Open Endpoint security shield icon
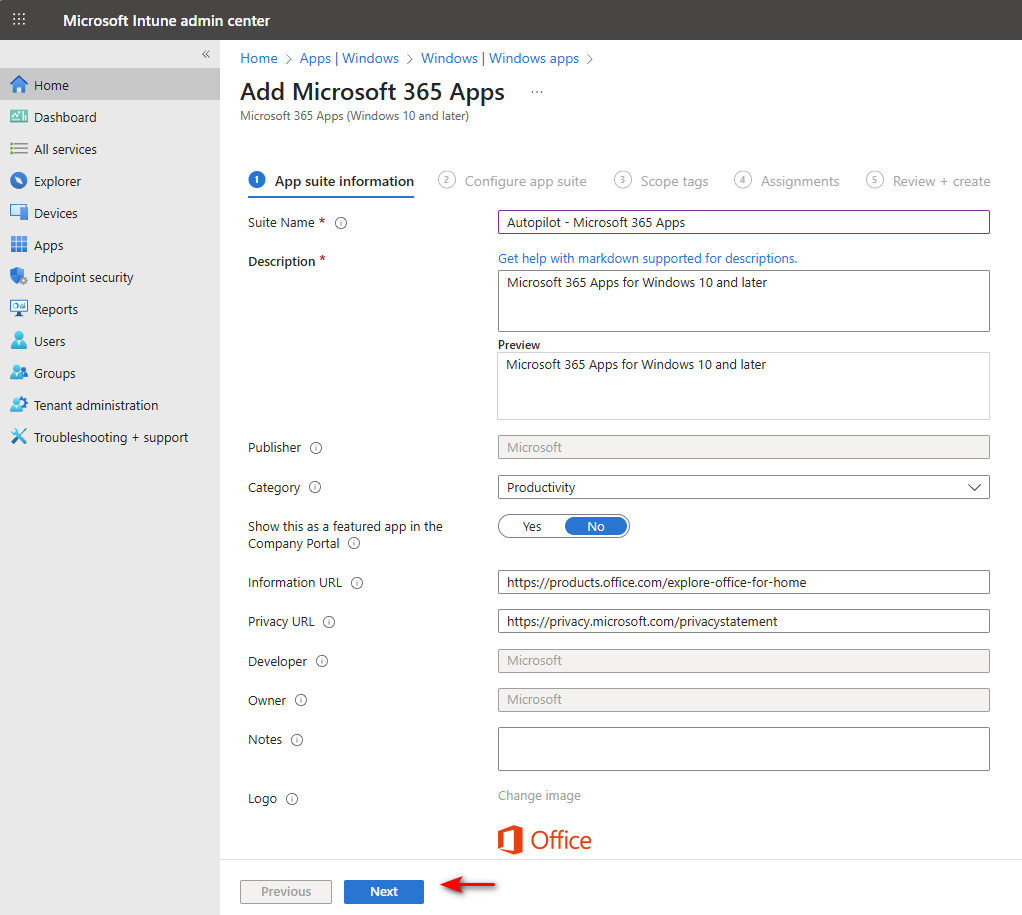1022x915 pixels. (18, 277)
